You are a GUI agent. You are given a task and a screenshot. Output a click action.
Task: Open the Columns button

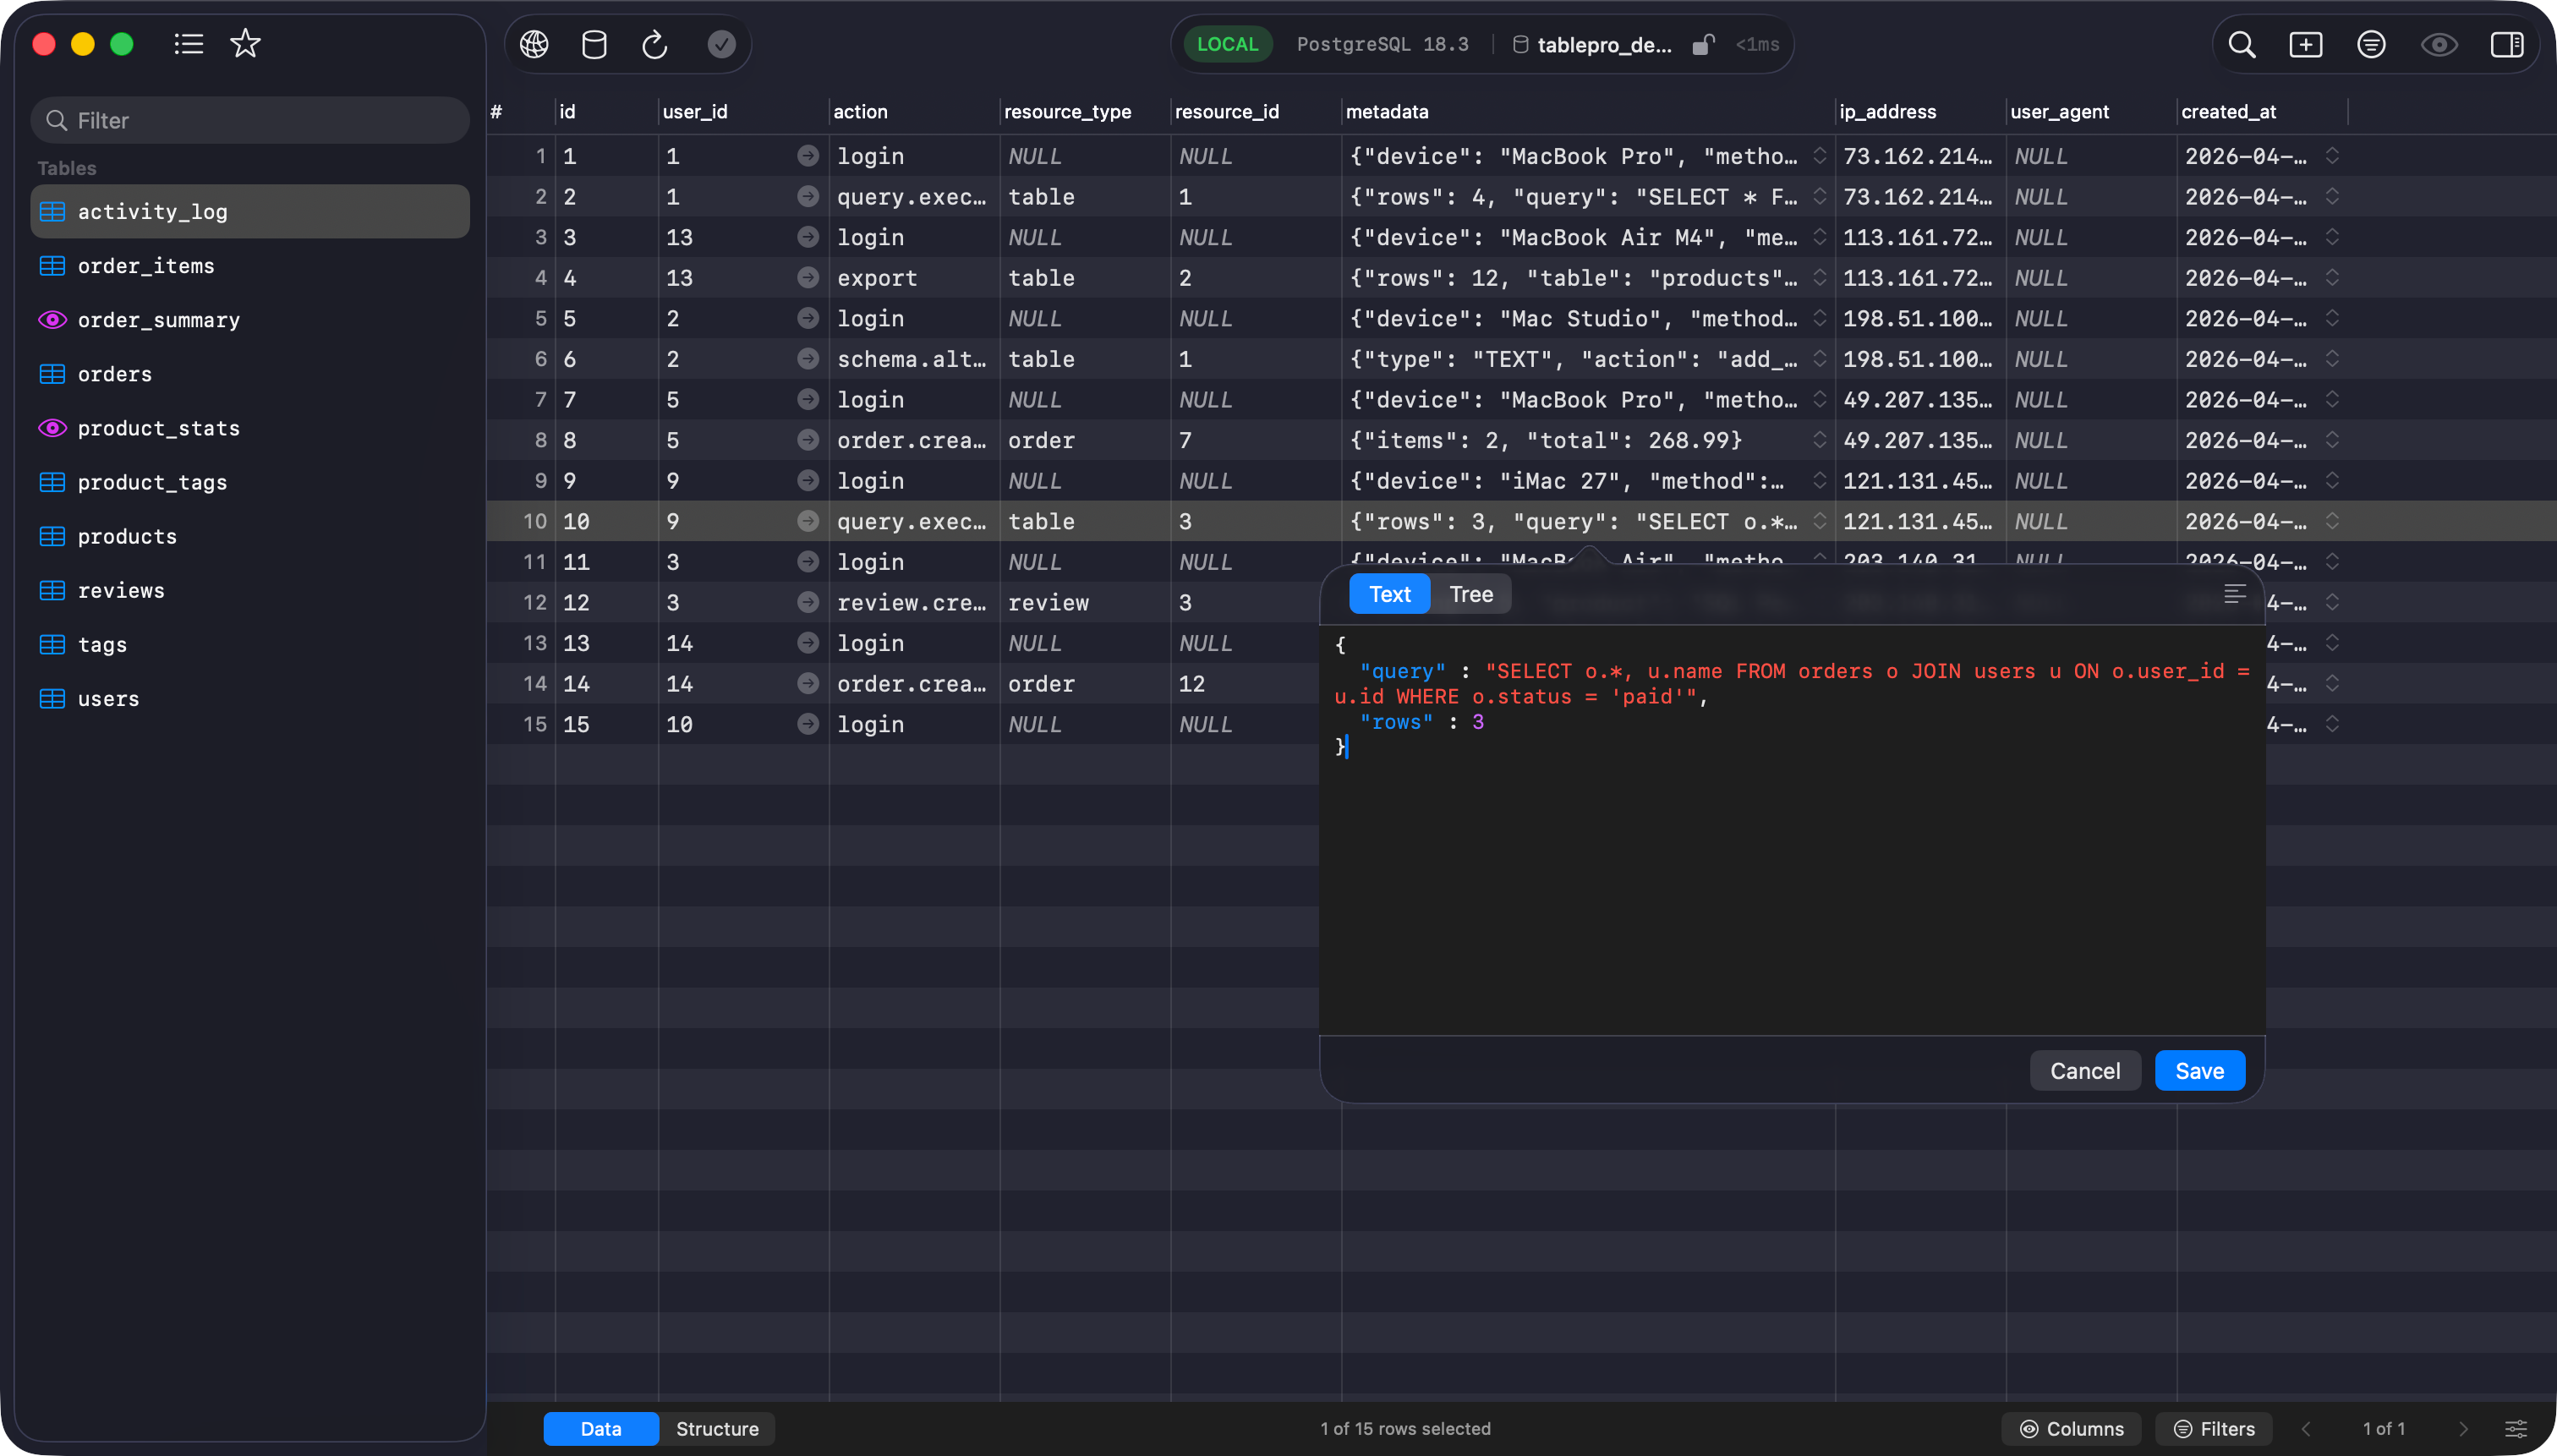click(2070, 1429)
